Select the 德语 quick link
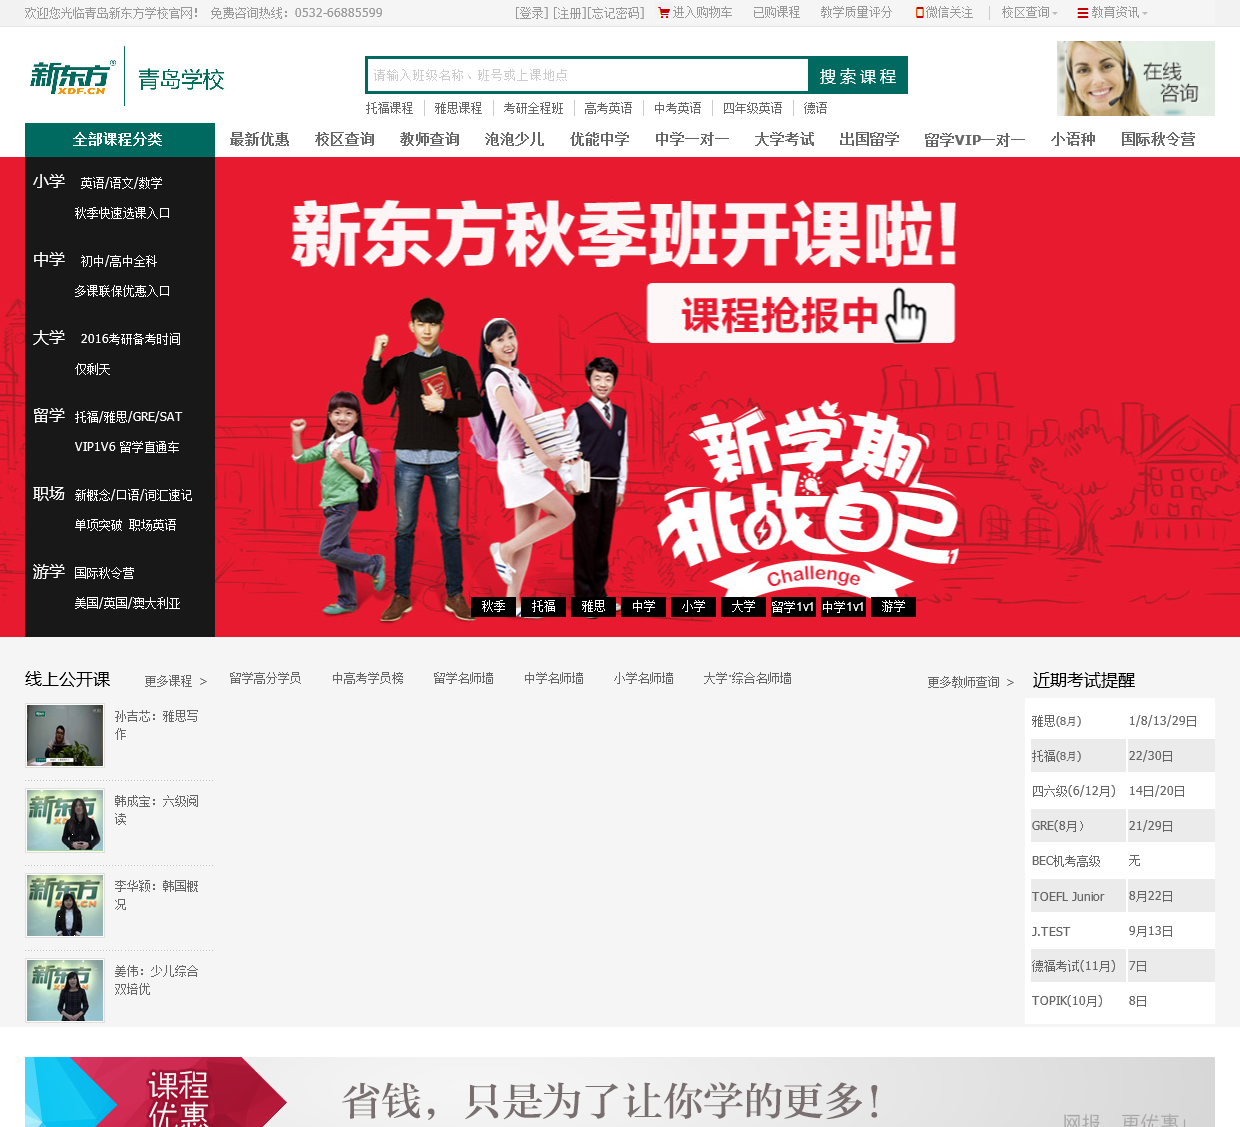1240x1127 pixels. pyautogui.click(x=816, y=108)
